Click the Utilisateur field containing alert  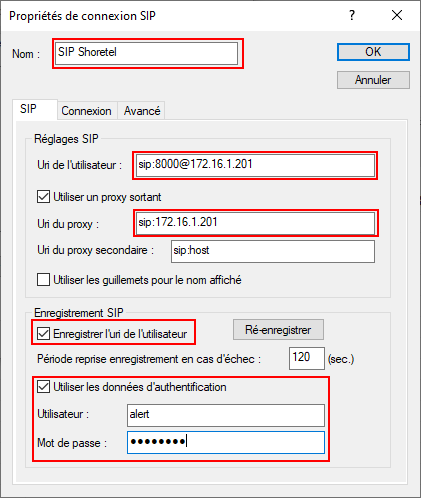[x=226, y=415]
